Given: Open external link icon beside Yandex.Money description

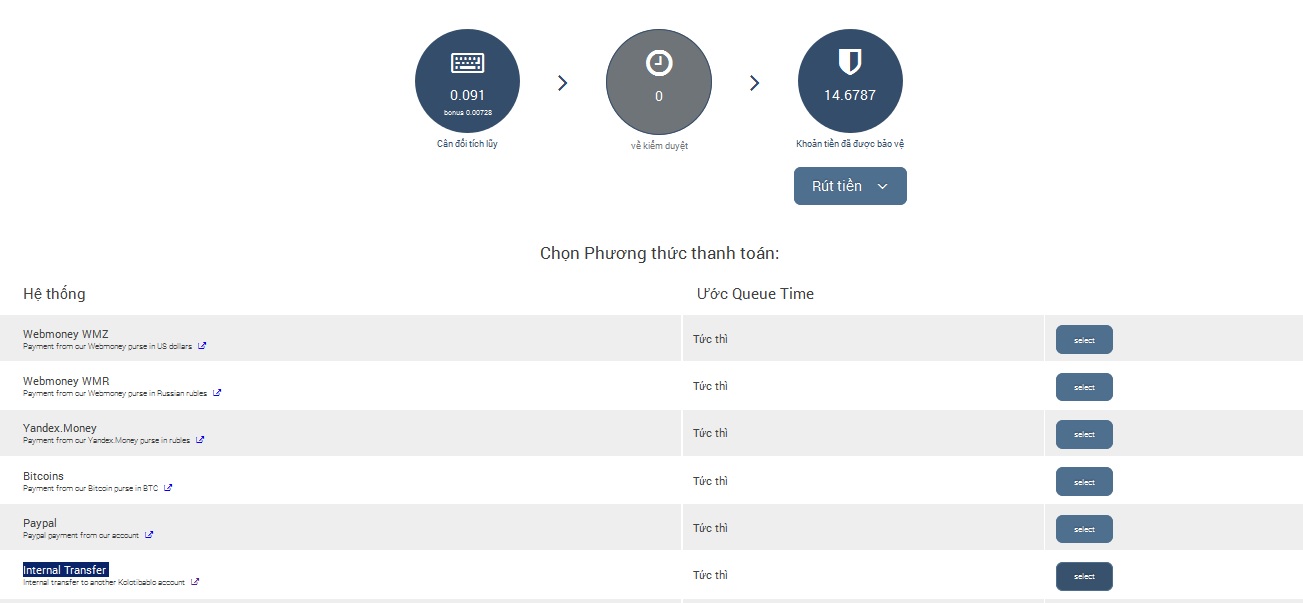Looking at the screenshot, I should click(x=200, y=440).
